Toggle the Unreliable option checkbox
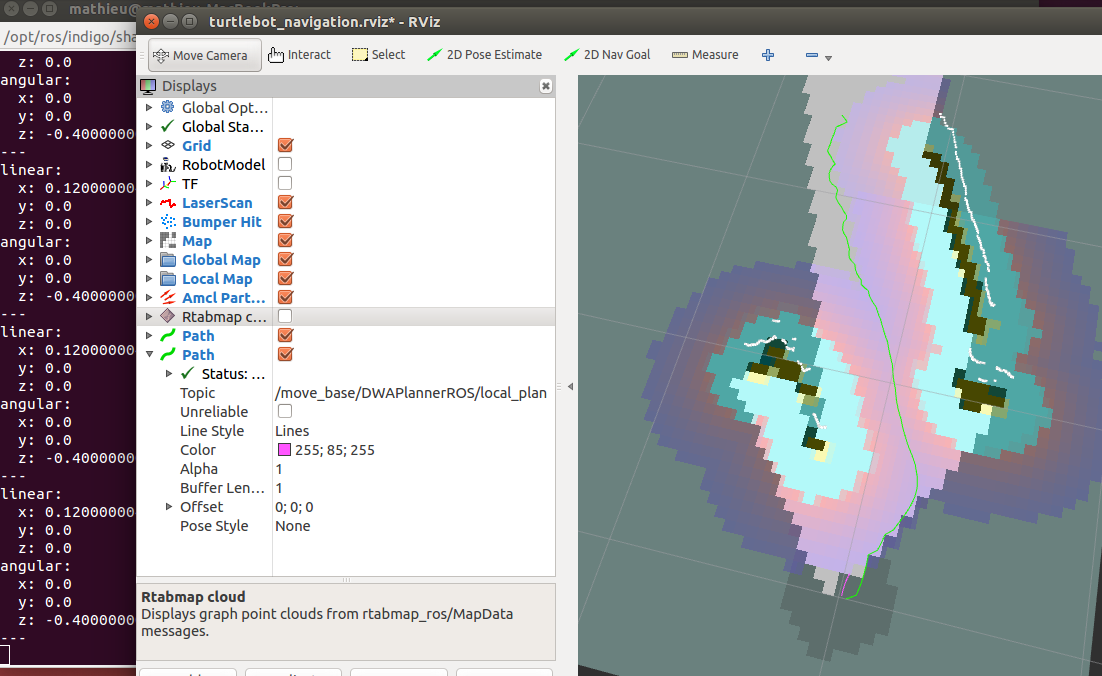The width and height of the screenshot is (1102, 676). tap(285, 412)
